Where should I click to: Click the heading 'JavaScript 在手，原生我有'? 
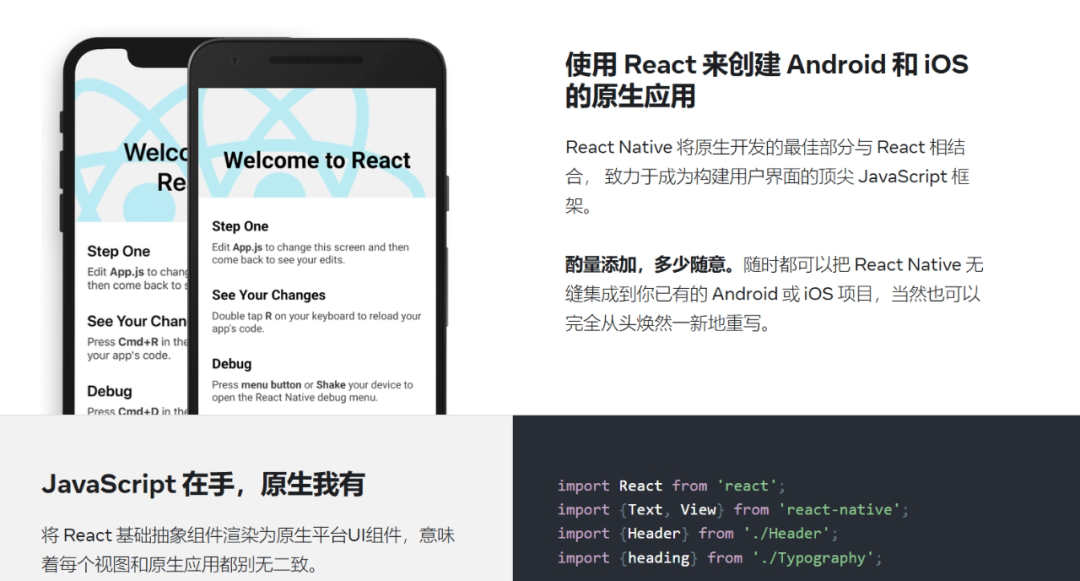[x=203, y=484]
